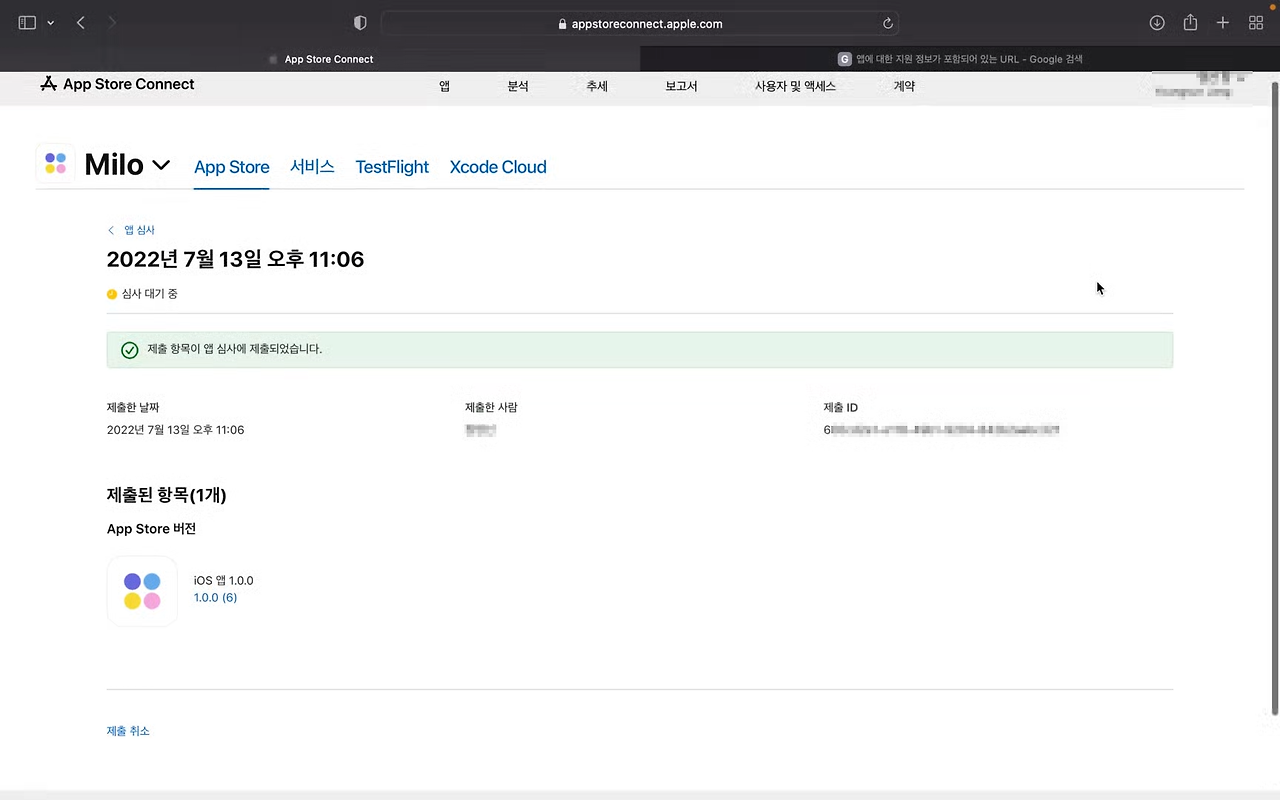The width and height of the screenshot is (1280, 800).
Task: Open the 사용자 및 액세스 menu item
Action: 795,86
